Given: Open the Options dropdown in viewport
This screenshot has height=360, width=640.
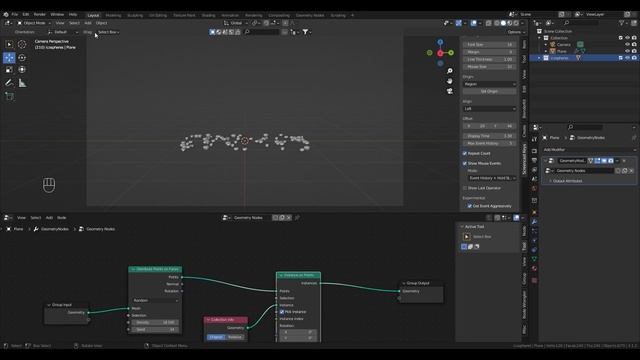Looking at the screenshot, I should point(516,32).
